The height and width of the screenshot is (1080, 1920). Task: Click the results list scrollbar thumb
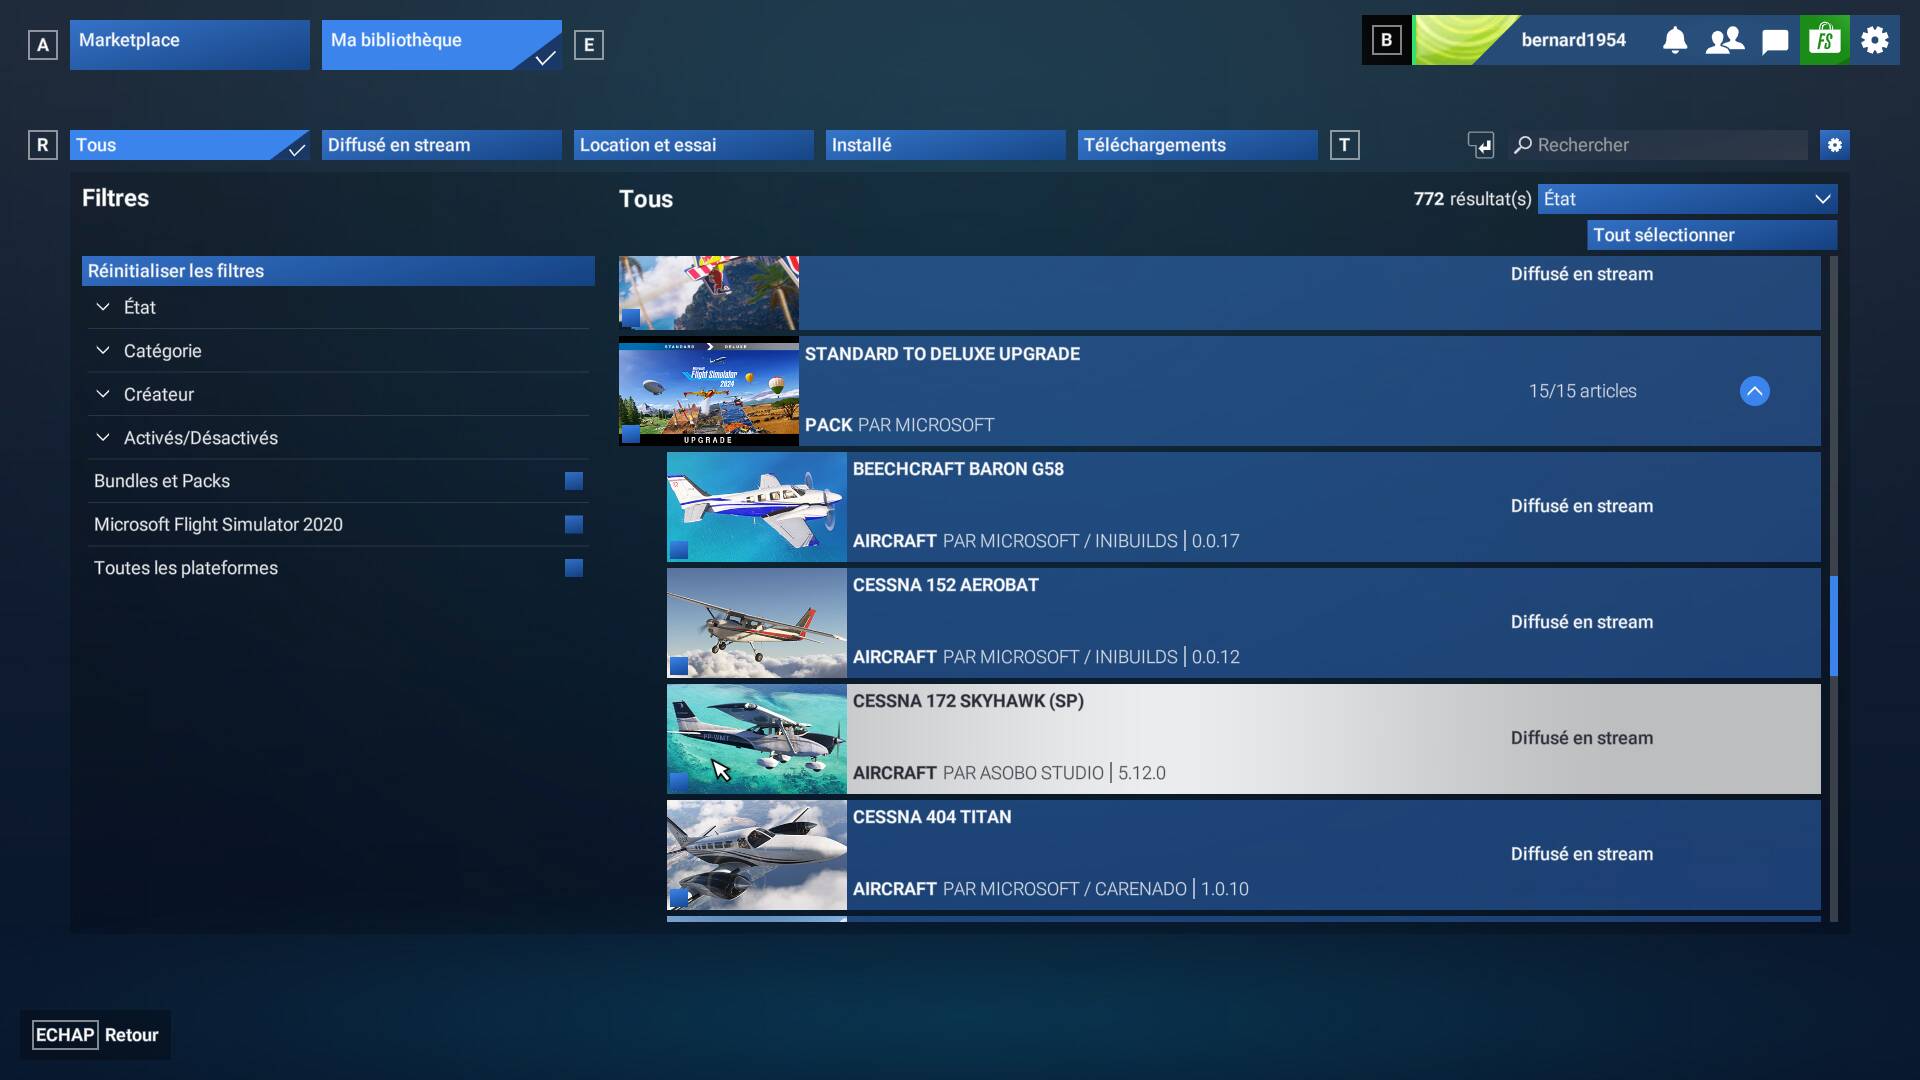pyautogui.click(x=1834, y=625)
